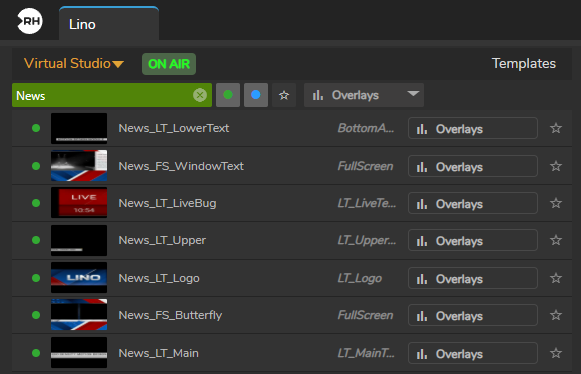Favorite News_FS_Butterfly with its star
The image size is (581, 374).
(x=556, y=315)
